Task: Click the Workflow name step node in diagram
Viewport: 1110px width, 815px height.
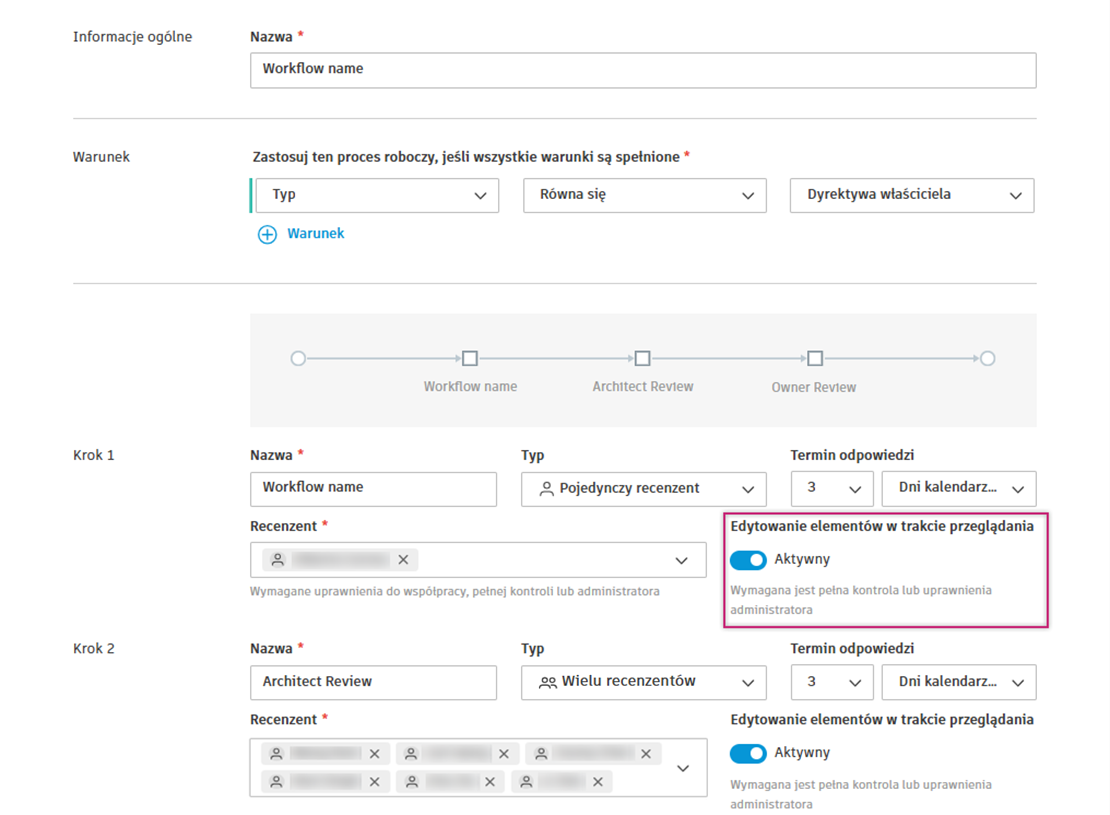Action: tap(470, 359)
